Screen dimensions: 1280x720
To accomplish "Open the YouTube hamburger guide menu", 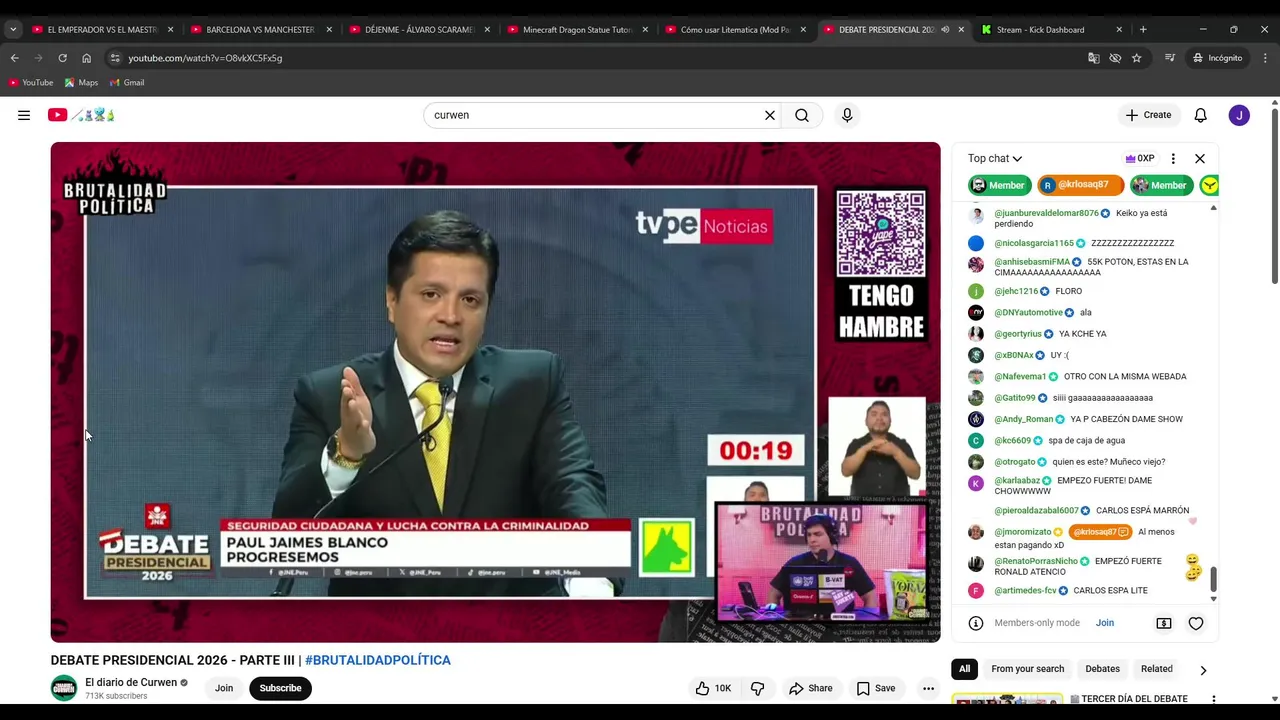I will pos(24,115).
